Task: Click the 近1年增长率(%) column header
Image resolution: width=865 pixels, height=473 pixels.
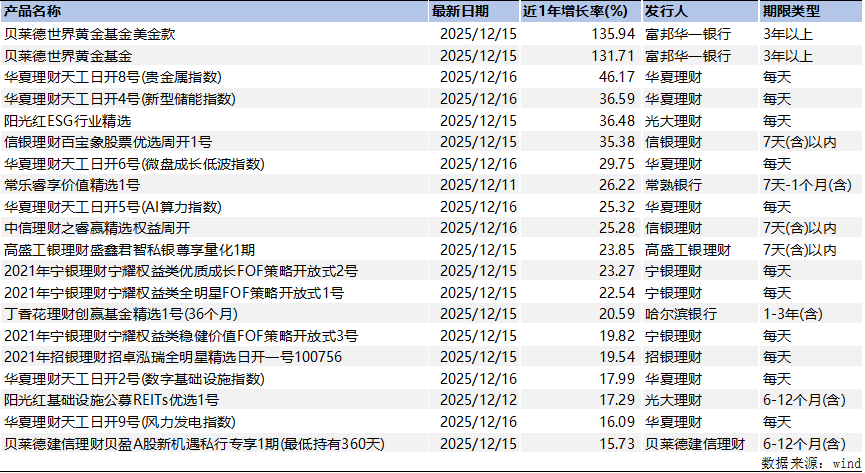Action: tap(575, 11)
